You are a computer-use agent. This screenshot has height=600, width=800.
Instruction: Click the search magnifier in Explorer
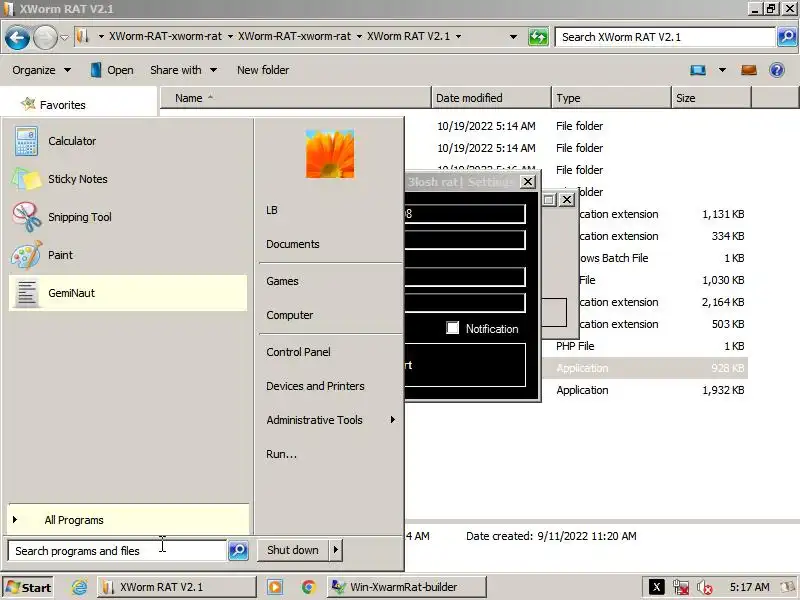787,37
